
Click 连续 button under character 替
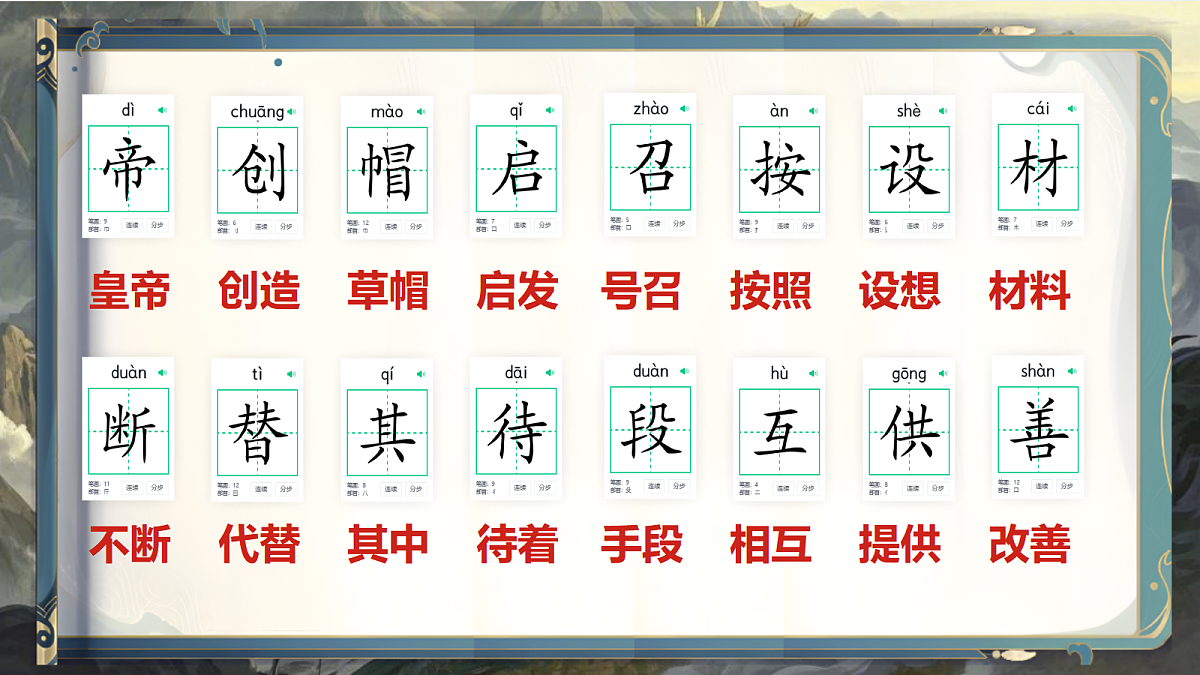click(261, 489)
